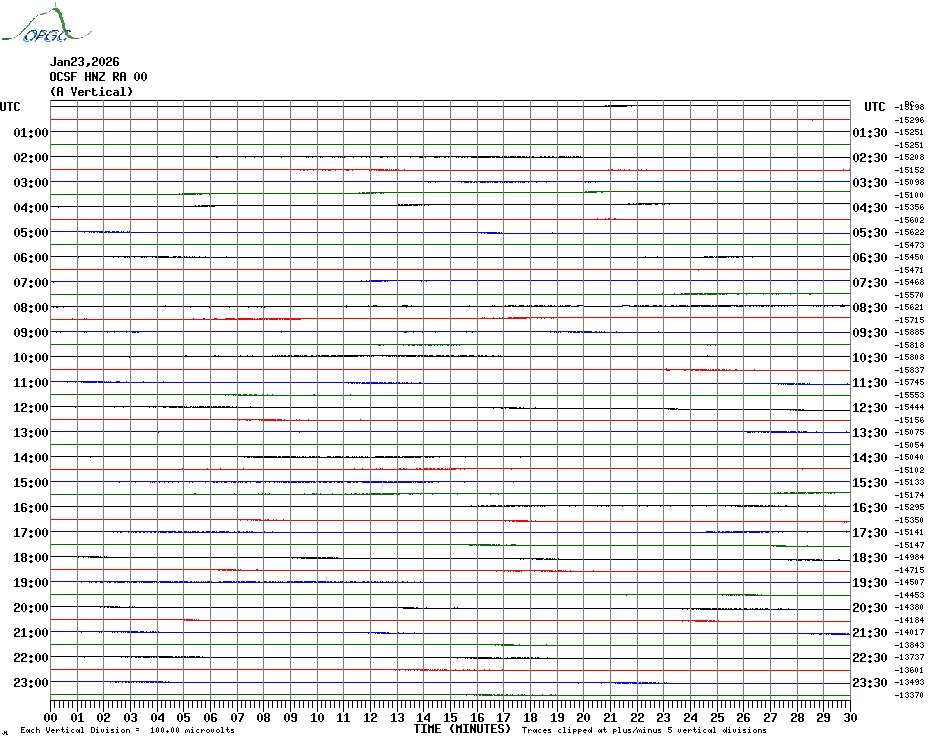Image resolution: width=930 pixels, height=744 pixels.
Task: Click minute 27 on time axis
Action: click(x=770, y=718)
